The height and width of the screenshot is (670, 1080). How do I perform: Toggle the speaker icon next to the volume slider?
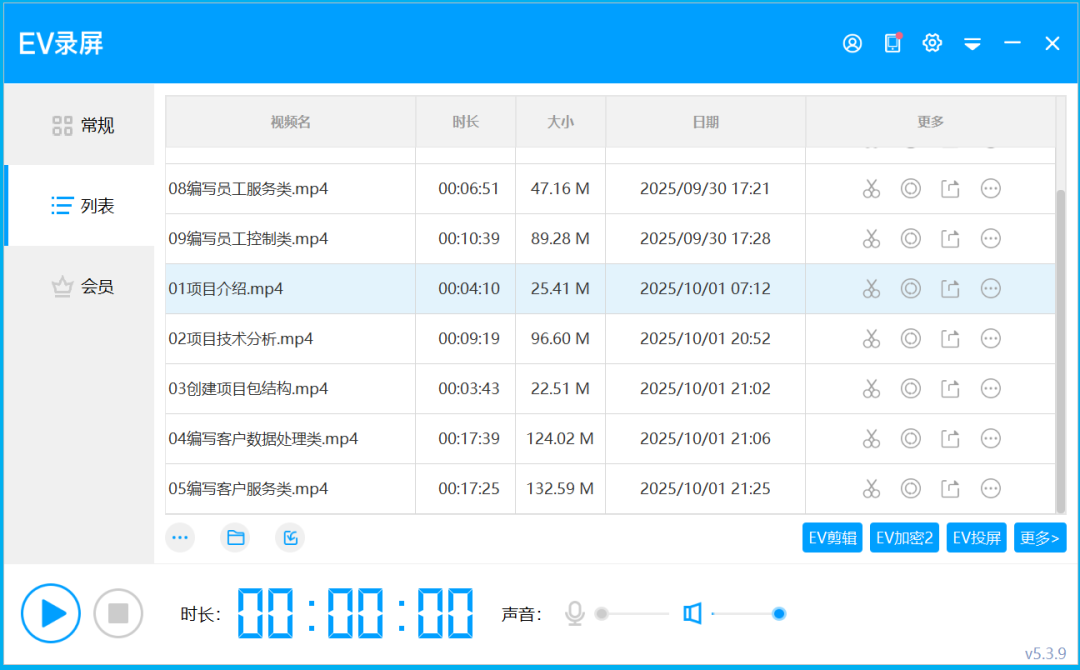(692, 613)
